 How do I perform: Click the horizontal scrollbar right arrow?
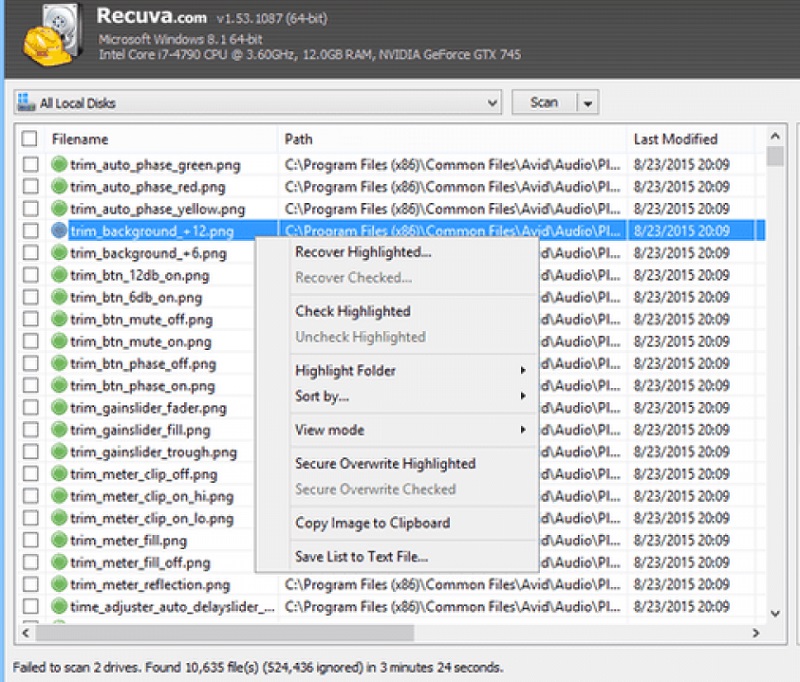point(756,633)
